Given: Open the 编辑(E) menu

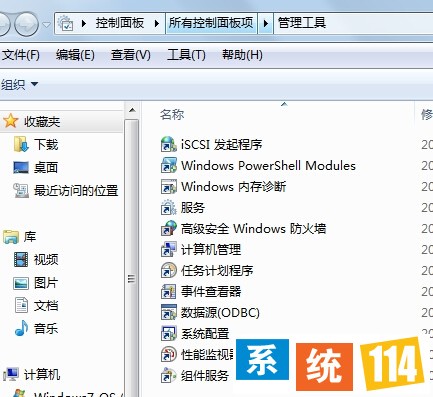Looking at the screenshot, I should pyautogui.click(x=75, y=55).
